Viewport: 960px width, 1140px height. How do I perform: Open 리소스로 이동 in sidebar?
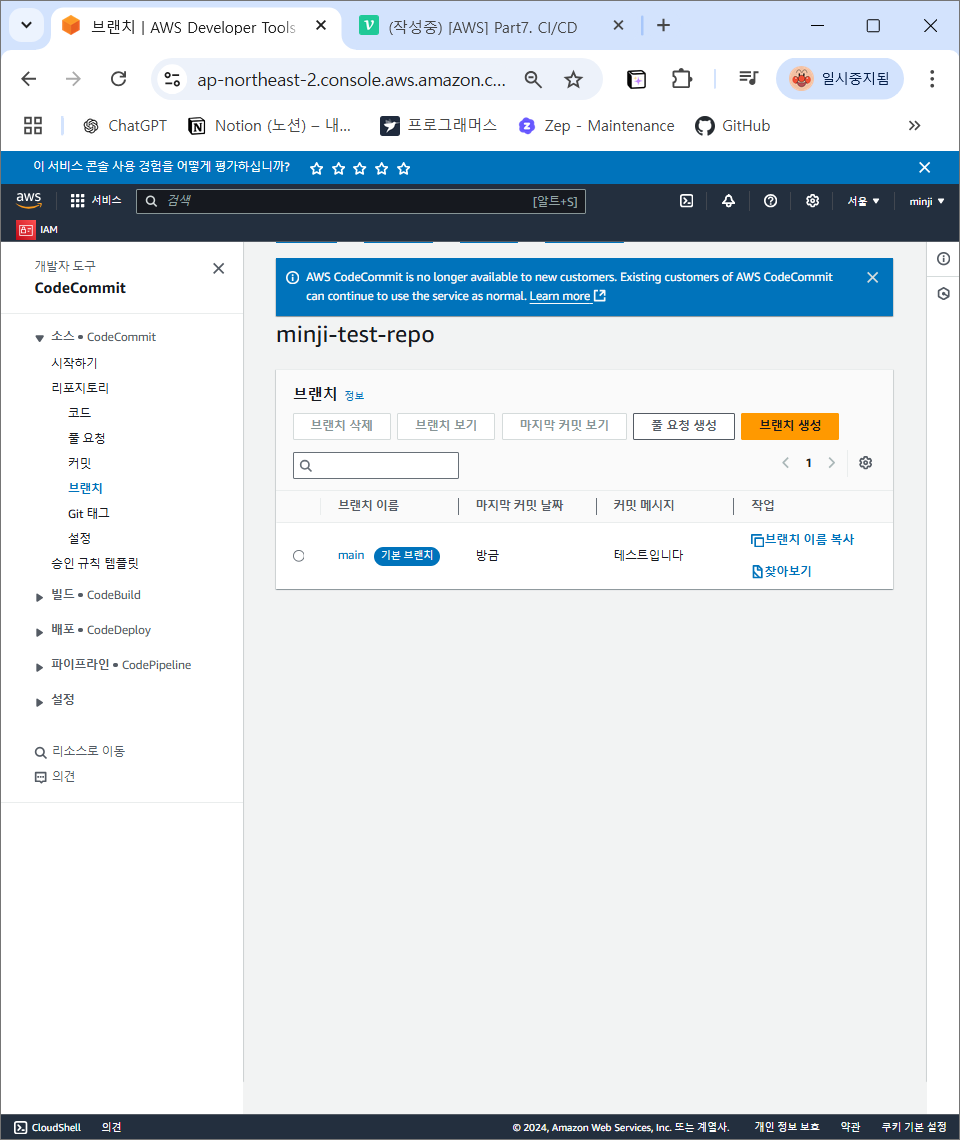pos(80,751)
